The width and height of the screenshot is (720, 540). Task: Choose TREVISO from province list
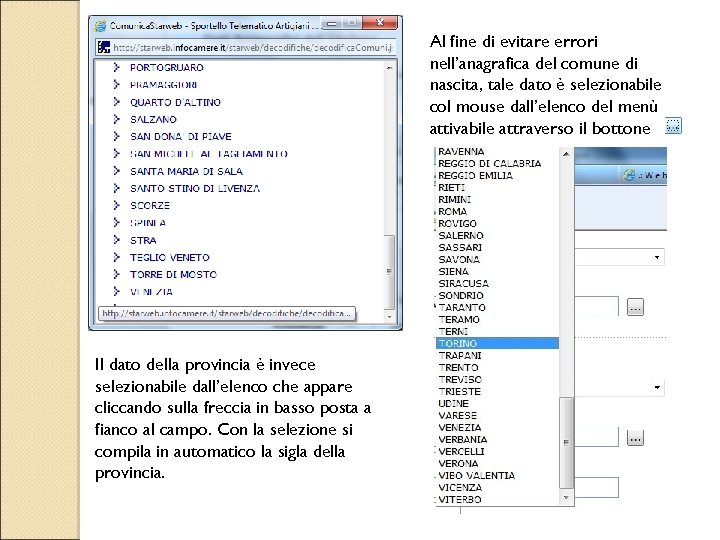click(x=460, y=379)
